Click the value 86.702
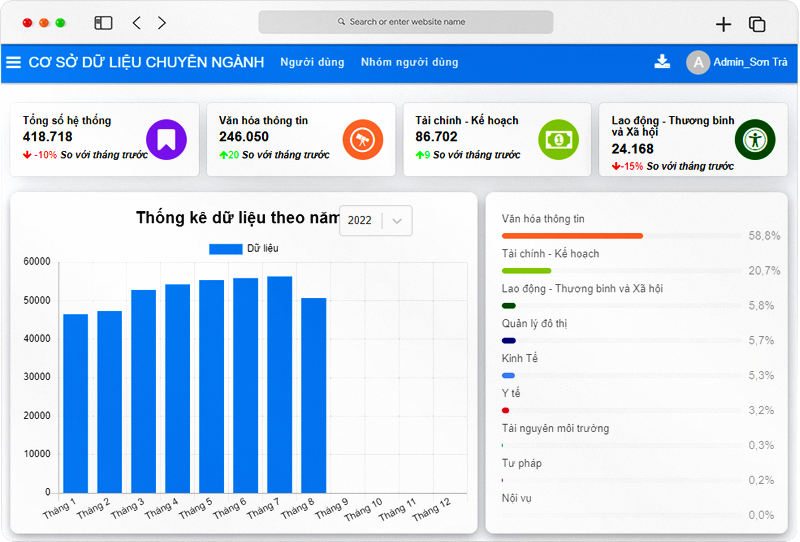 [436, 137]
